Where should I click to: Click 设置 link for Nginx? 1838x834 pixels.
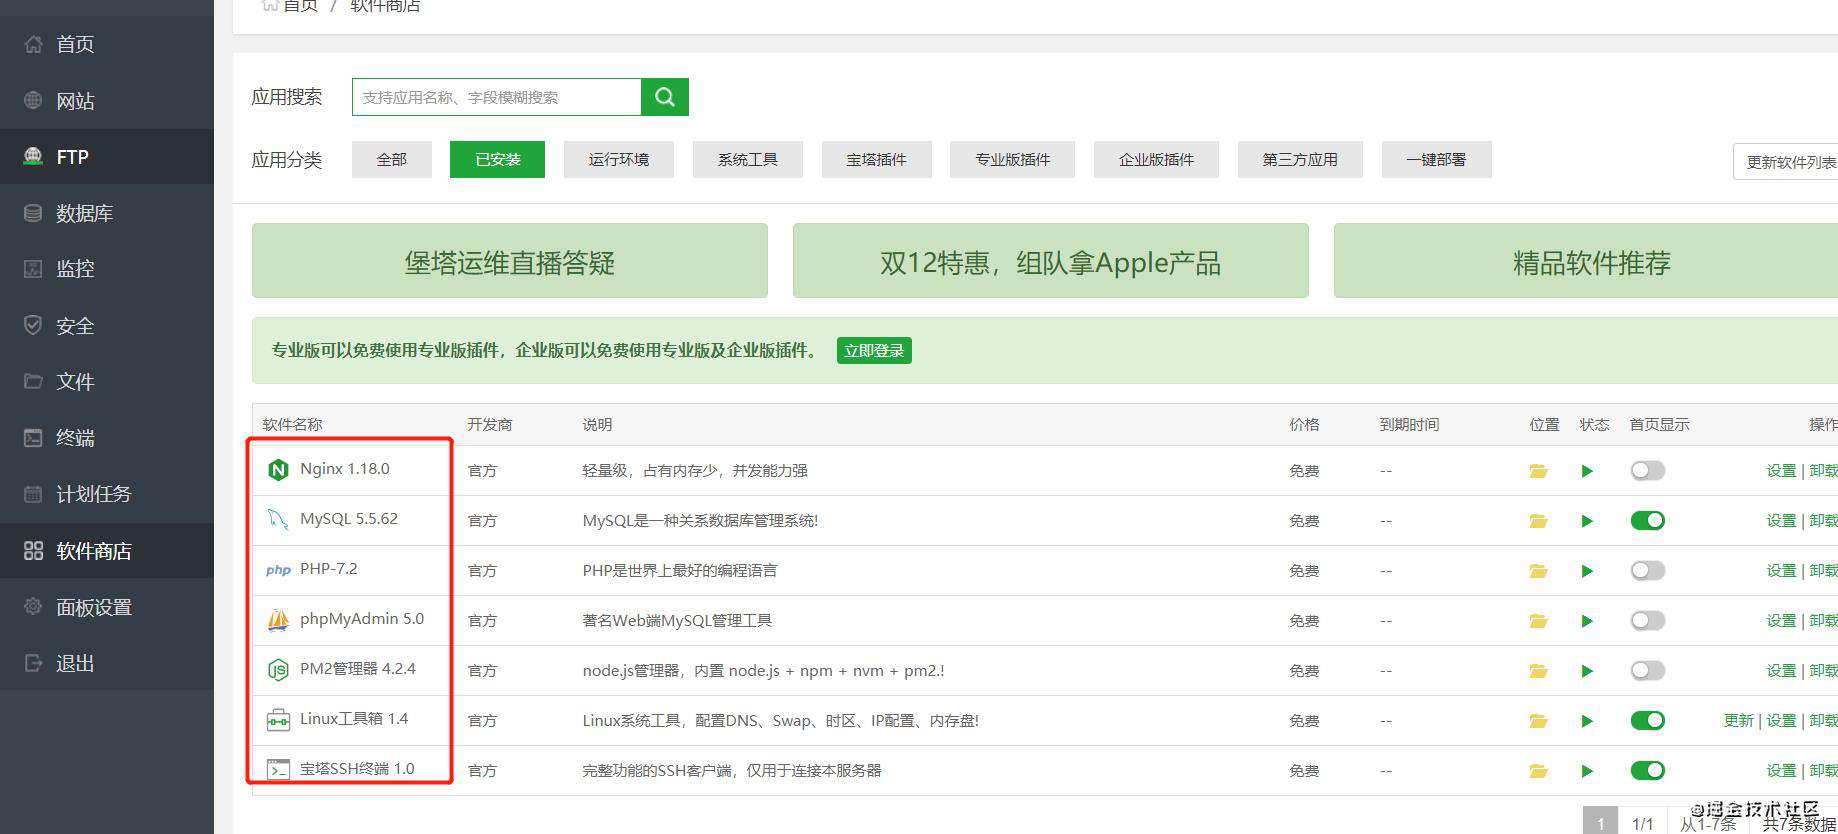(1781, 471)
